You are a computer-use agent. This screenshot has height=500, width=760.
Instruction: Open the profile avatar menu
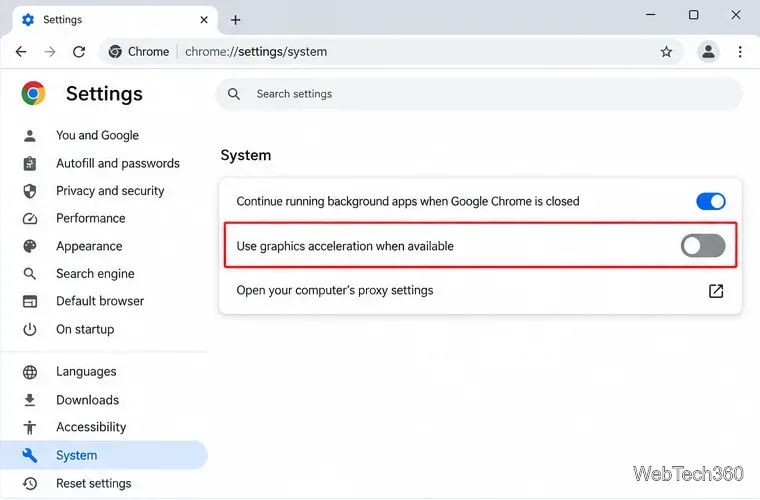pyautogui.click(x=708, y=51)
